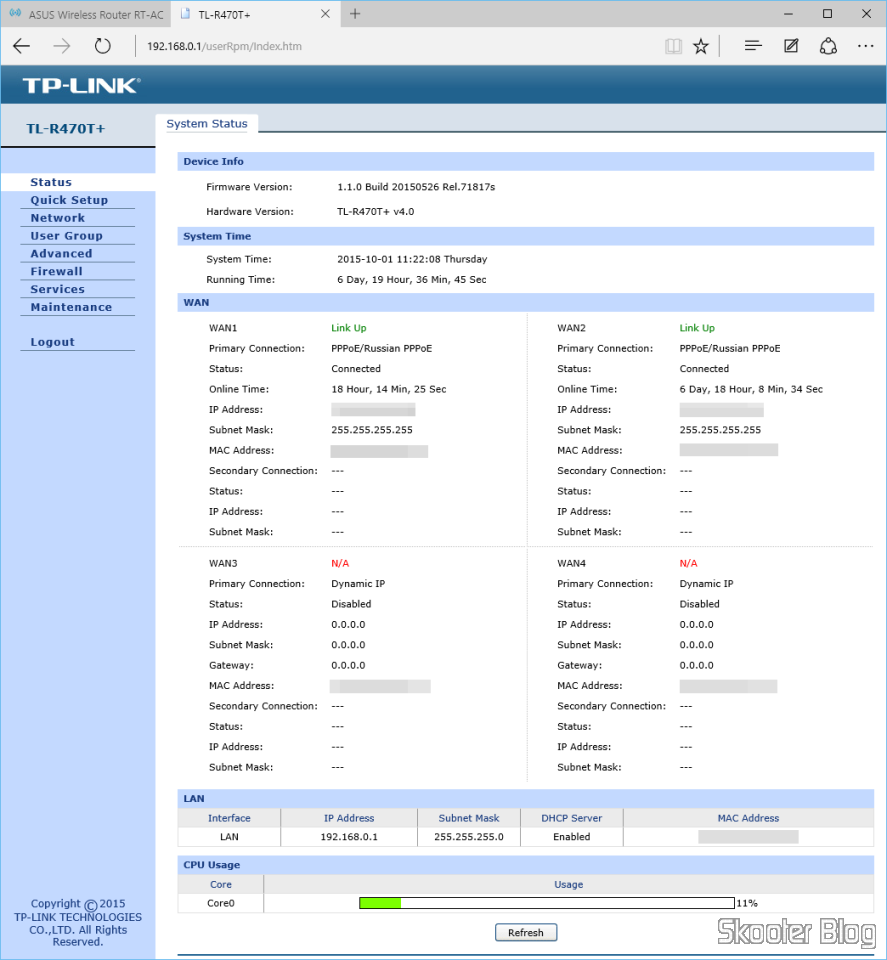Viewport: 887px width, 960px height.
Task: Click WAN1 online time 18 Hour, 14 Min
Action: pyautogui.click(x=389, y=389)
